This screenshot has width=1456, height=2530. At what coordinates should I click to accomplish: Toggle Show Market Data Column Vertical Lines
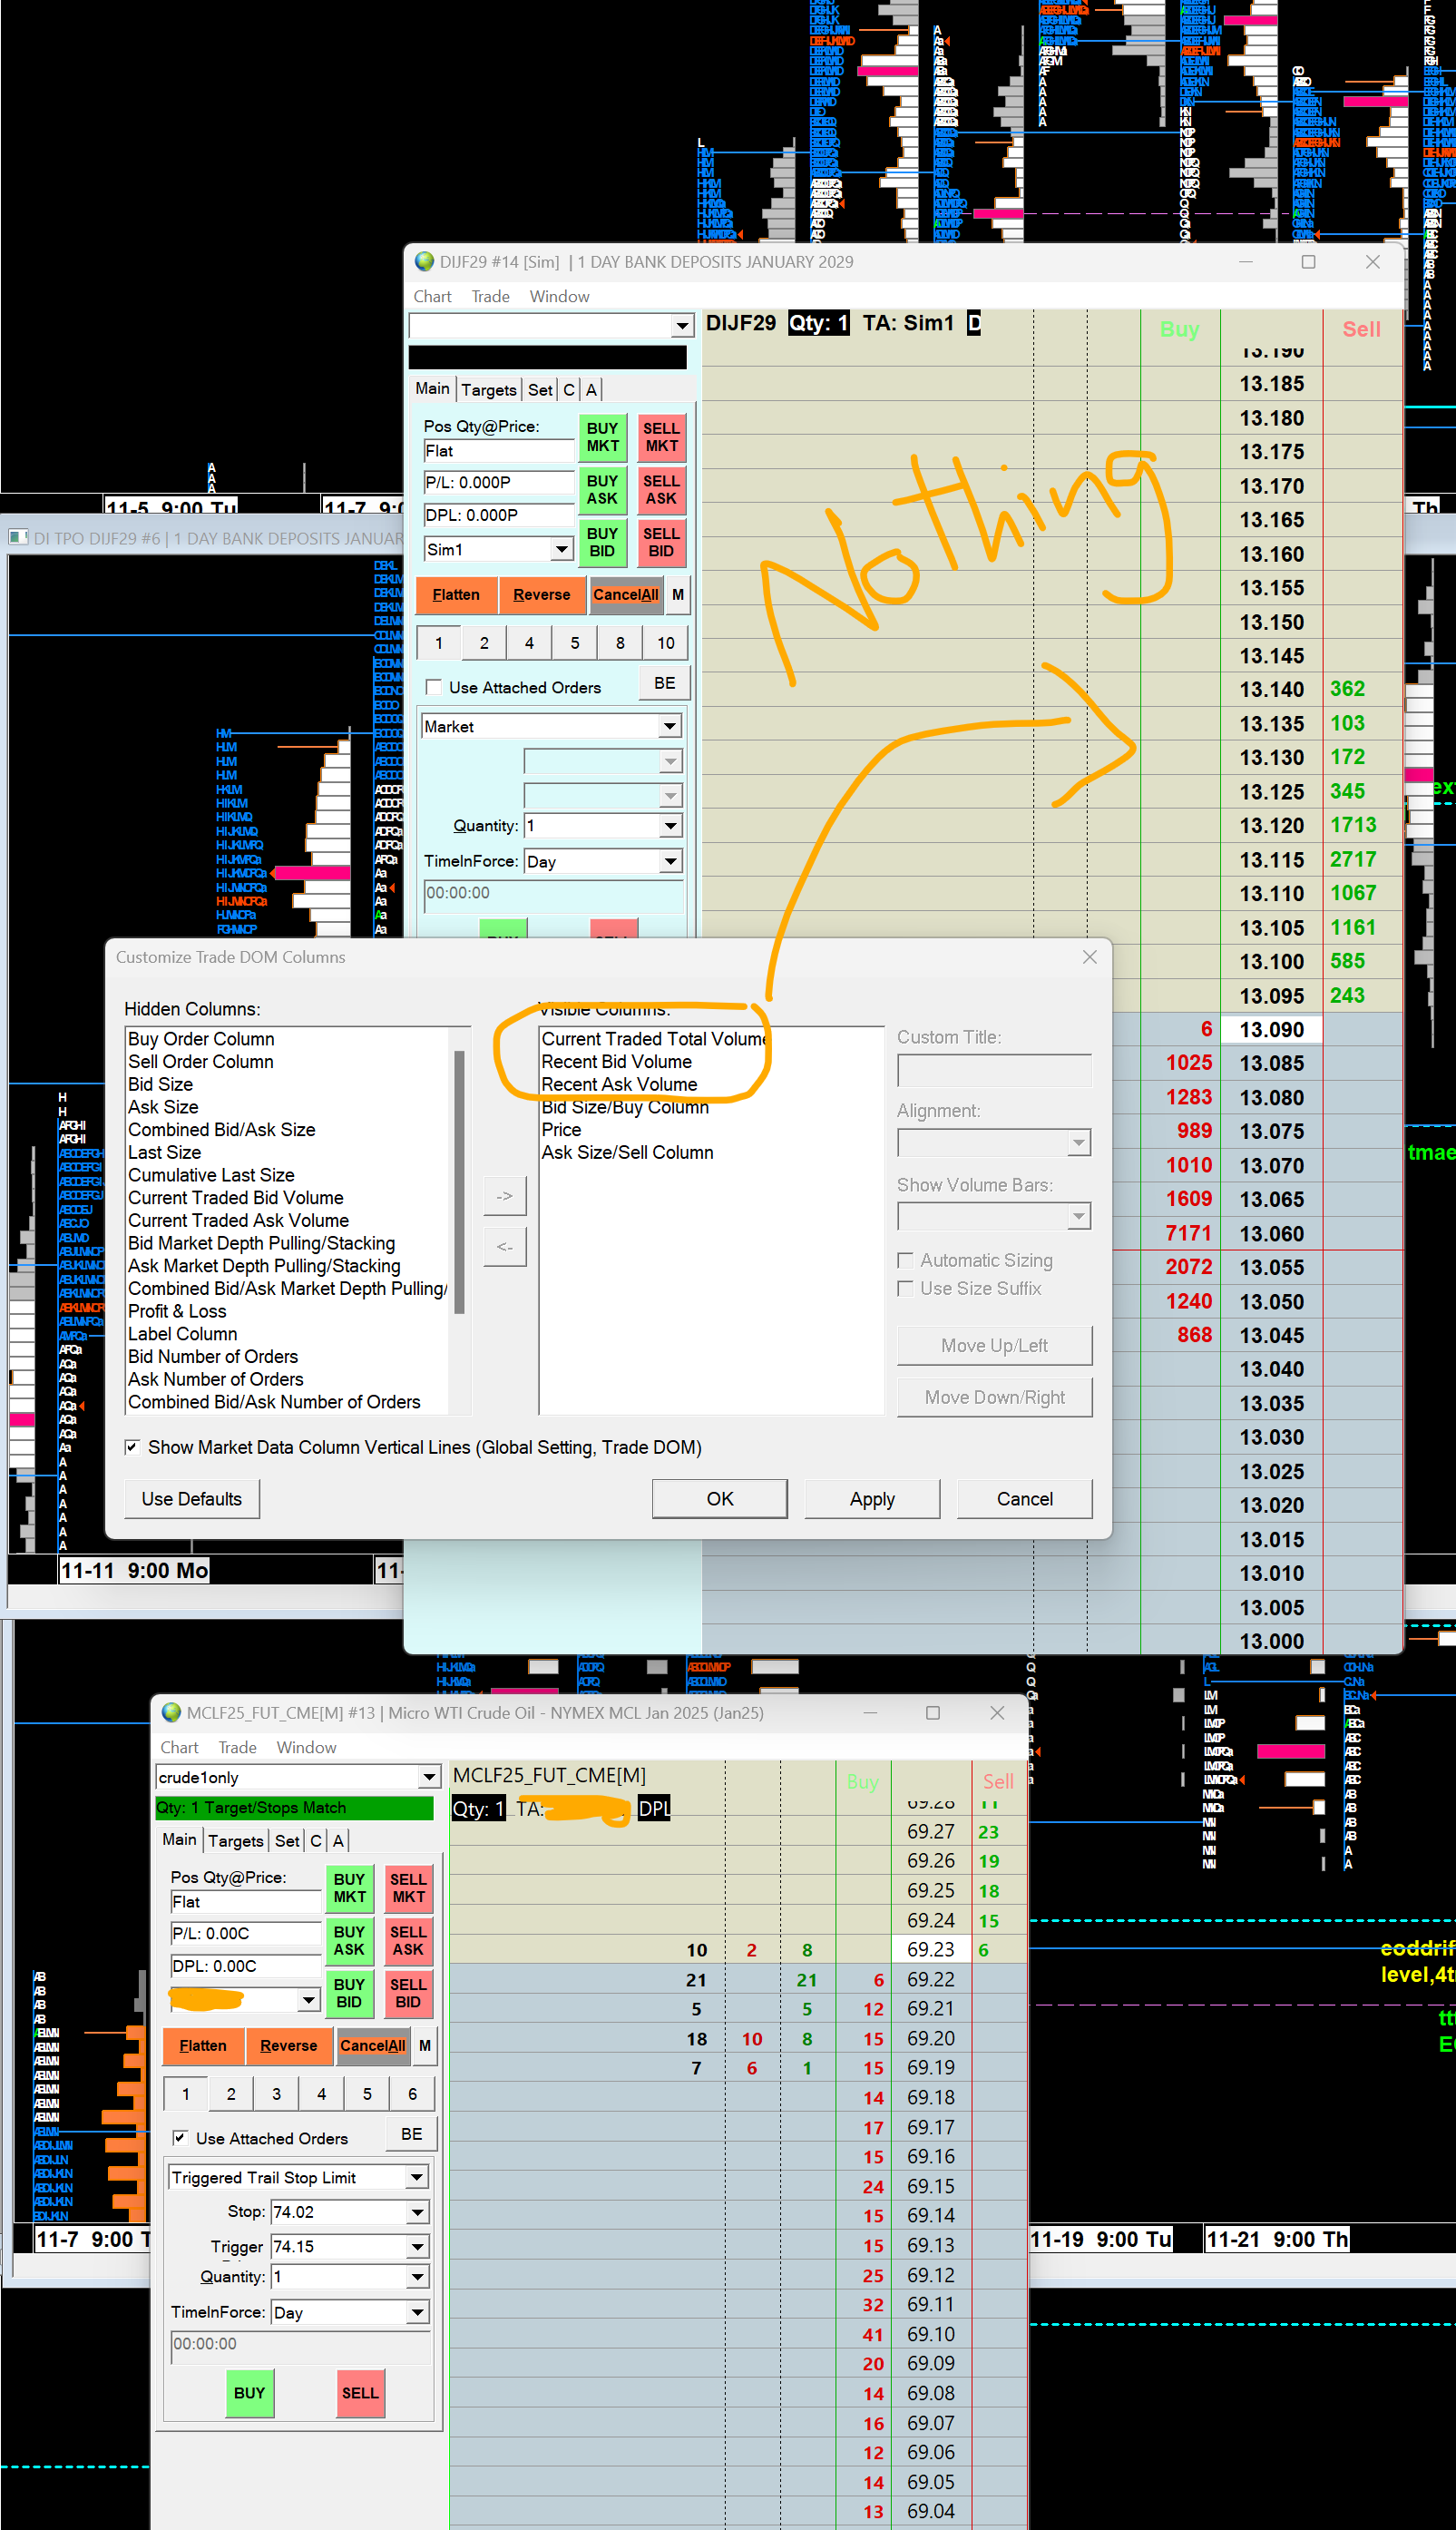(132, 1447)
